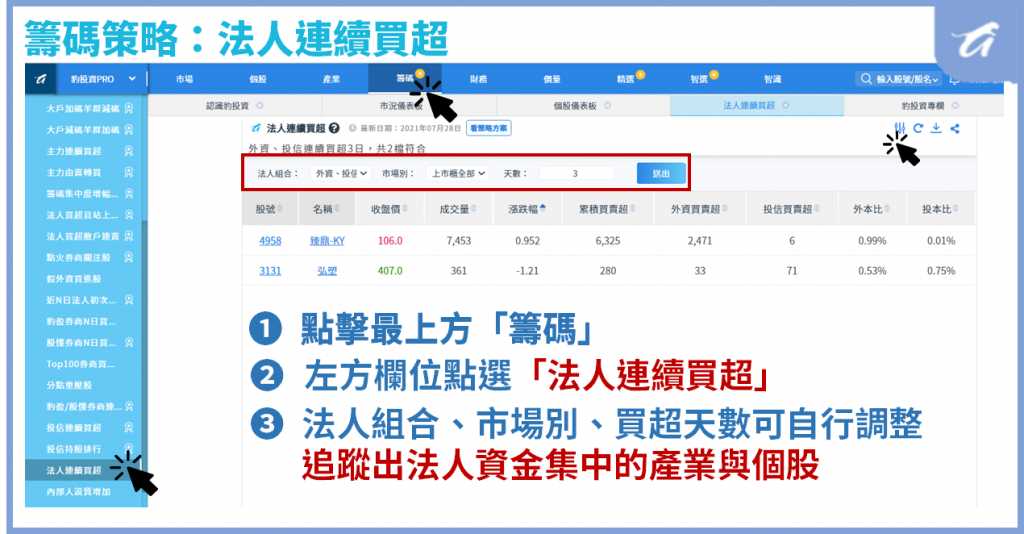1024x534 pixels.
Task: Close the 認識豹投資 tab
Action: click(x=260, y=105)
